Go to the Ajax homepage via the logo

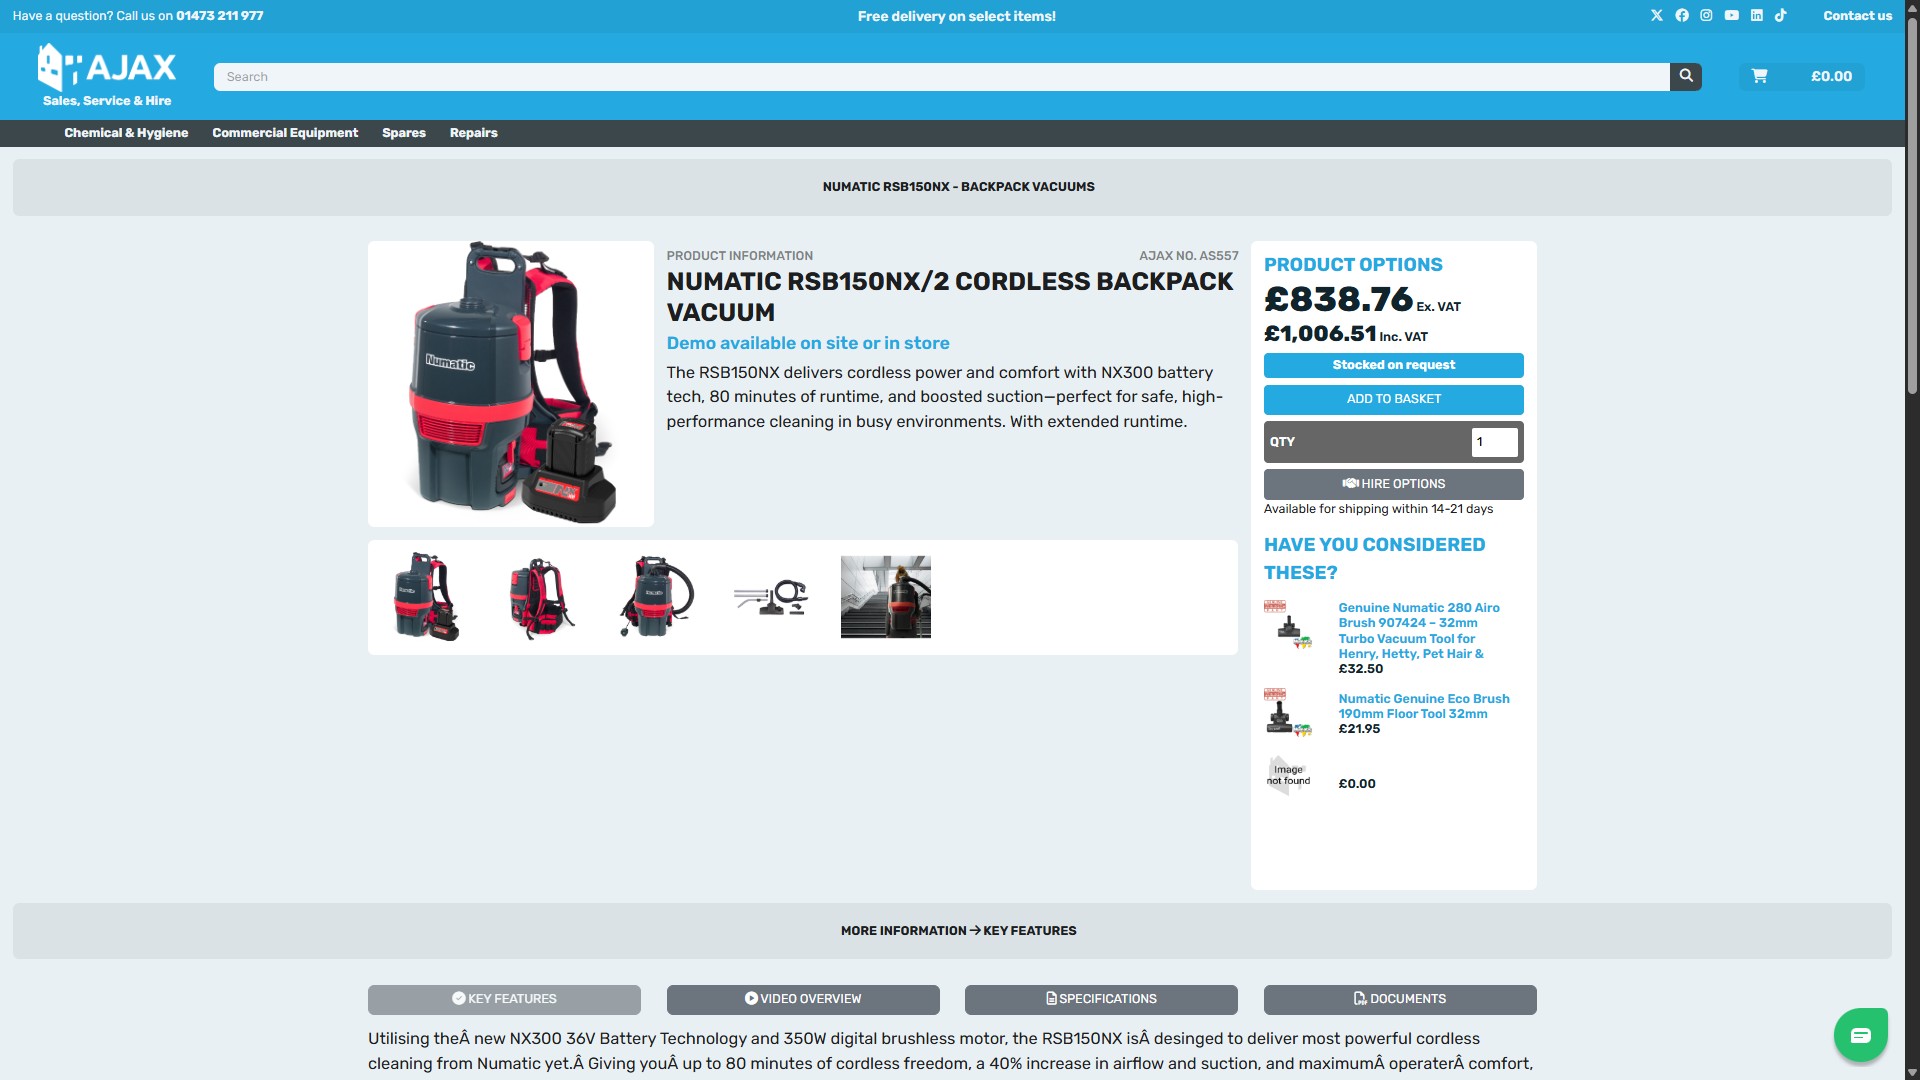click(107, 75)
